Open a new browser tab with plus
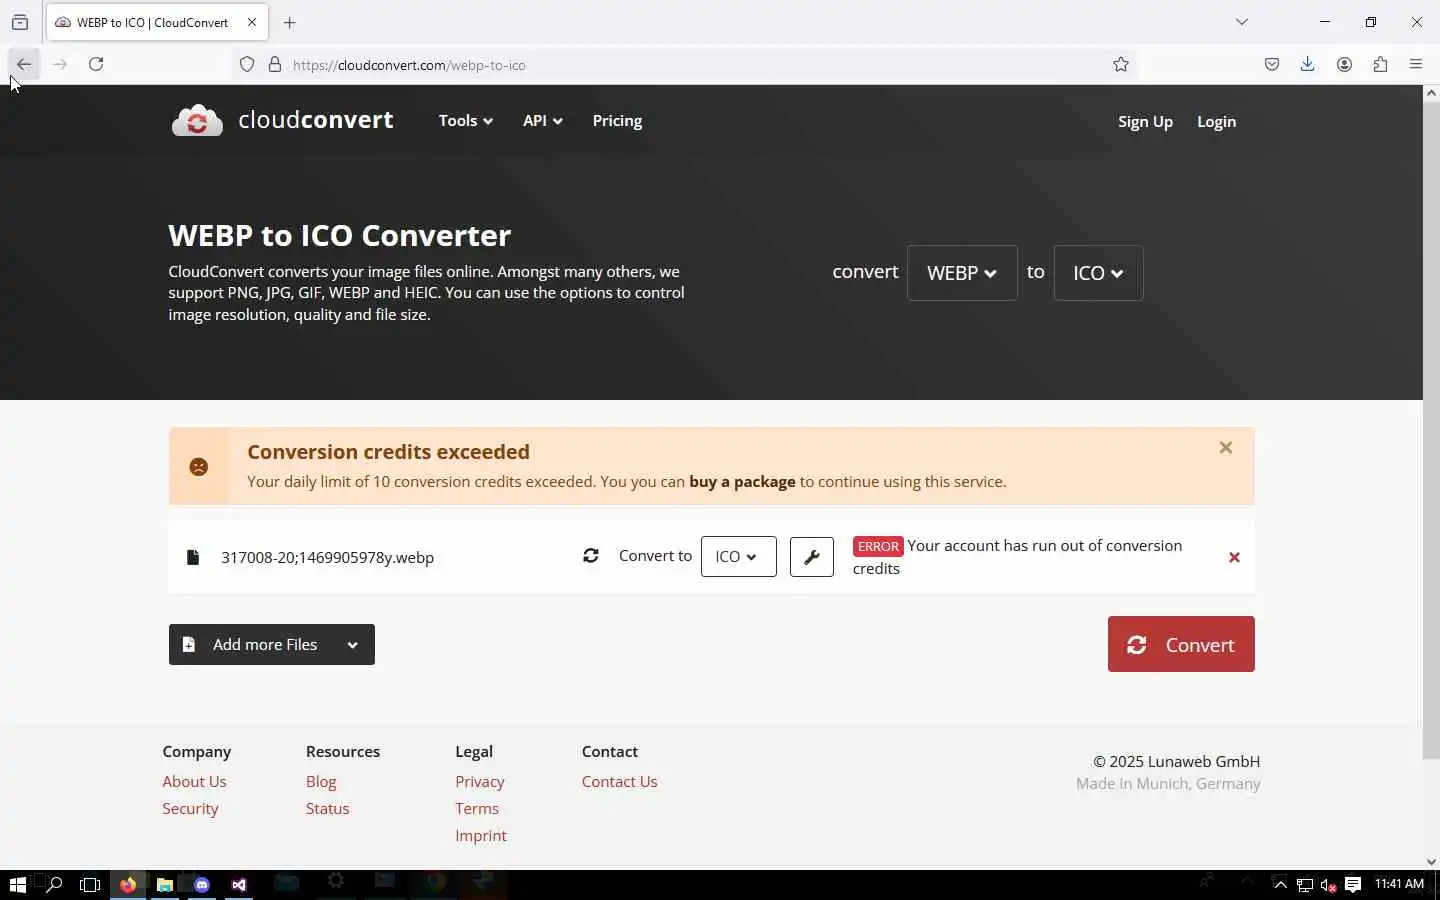The image size is (1440, 900). point(289,22)
